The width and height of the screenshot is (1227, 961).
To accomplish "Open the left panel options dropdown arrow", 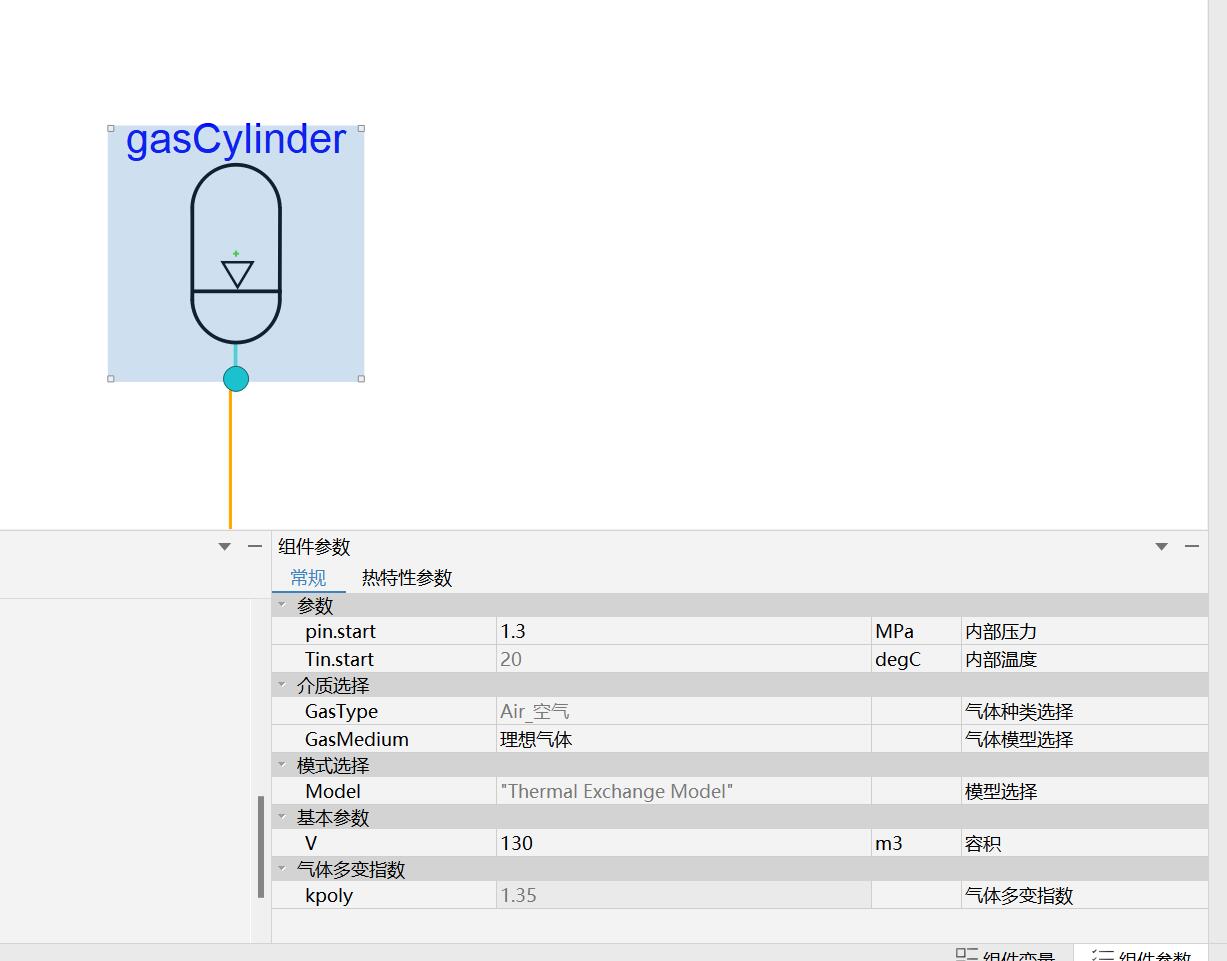I will 224,547.
